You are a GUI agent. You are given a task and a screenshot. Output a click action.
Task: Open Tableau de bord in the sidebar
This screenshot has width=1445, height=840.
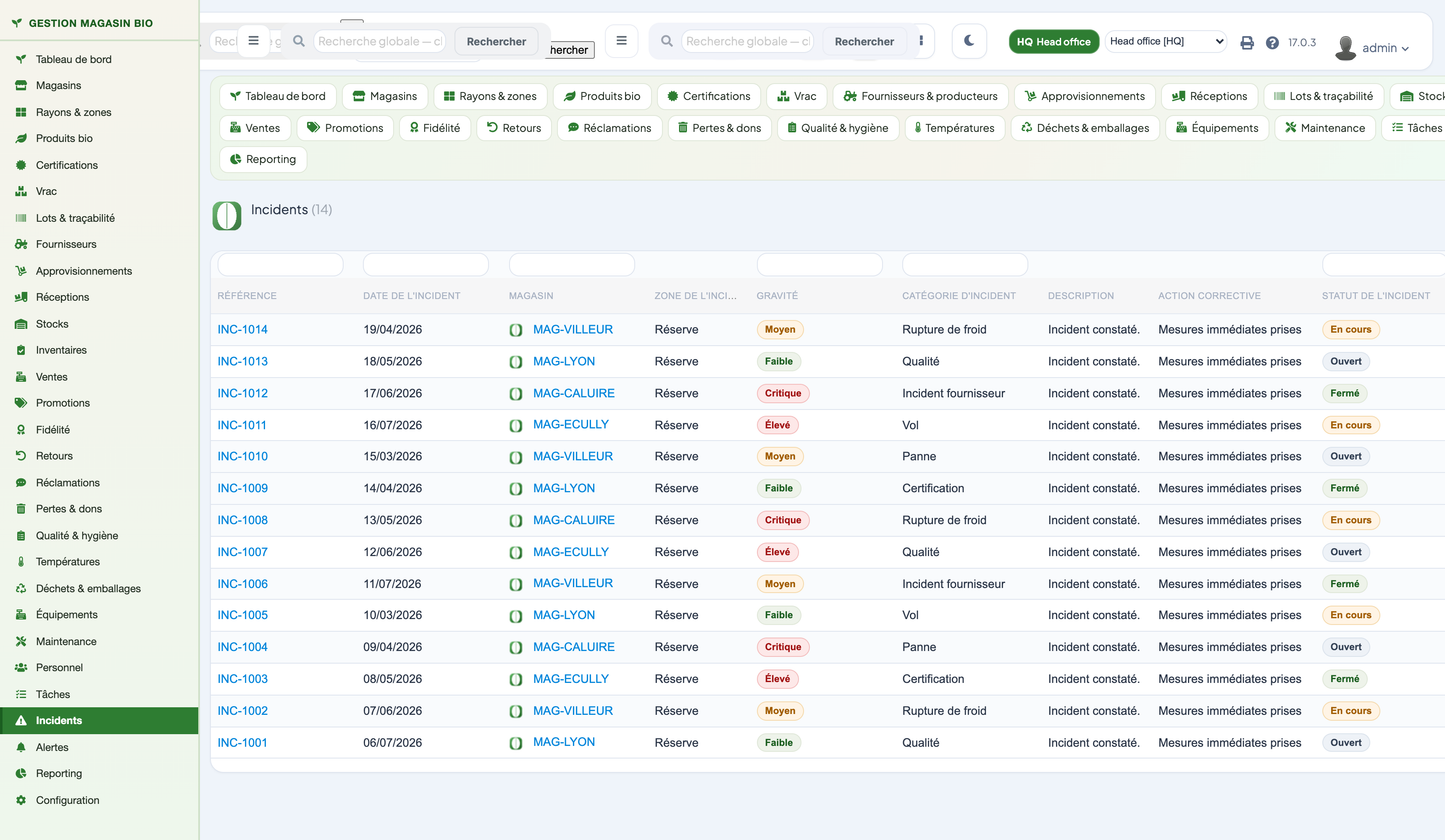99,59
